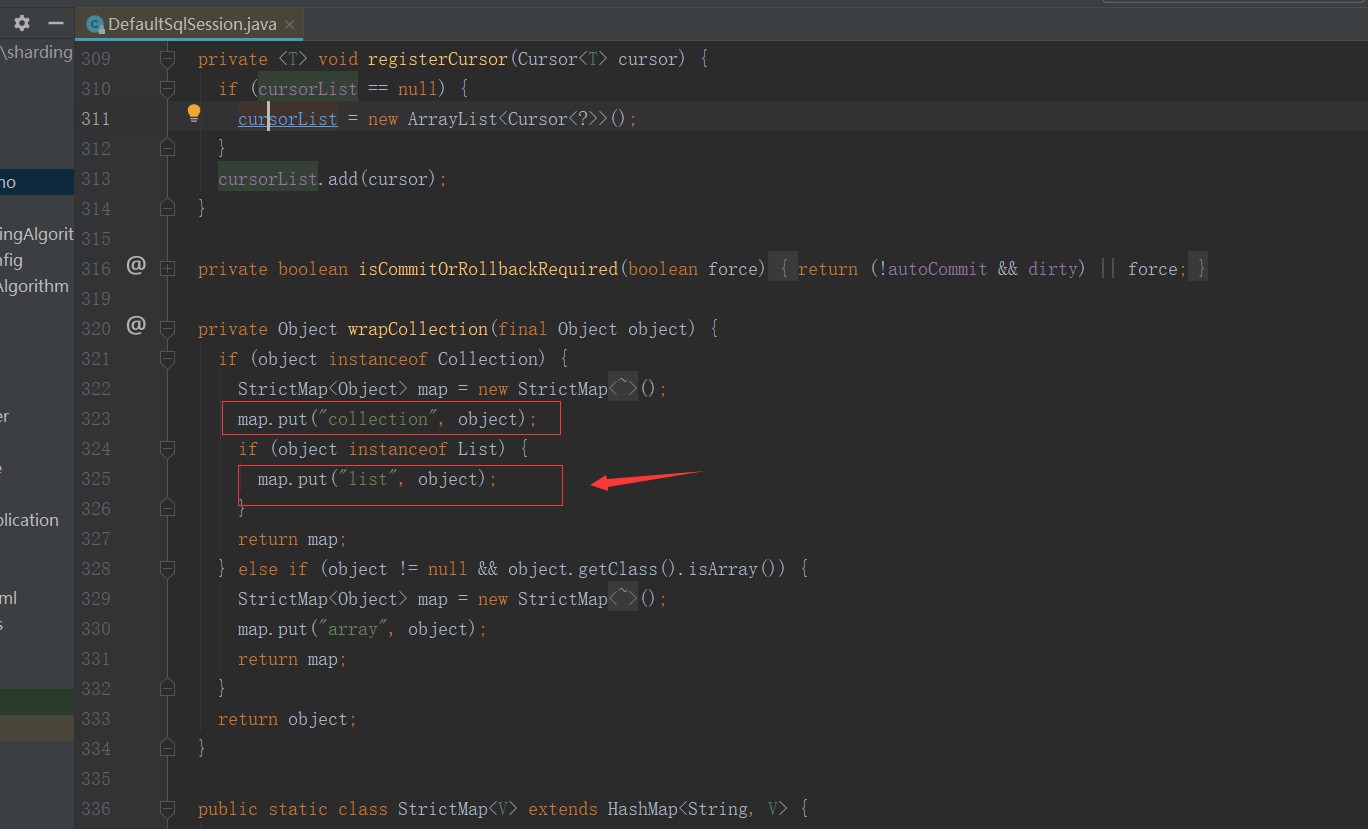Select the 'nfig' item in project tree
Screen dimensions: 1368x829
[12, 260]
